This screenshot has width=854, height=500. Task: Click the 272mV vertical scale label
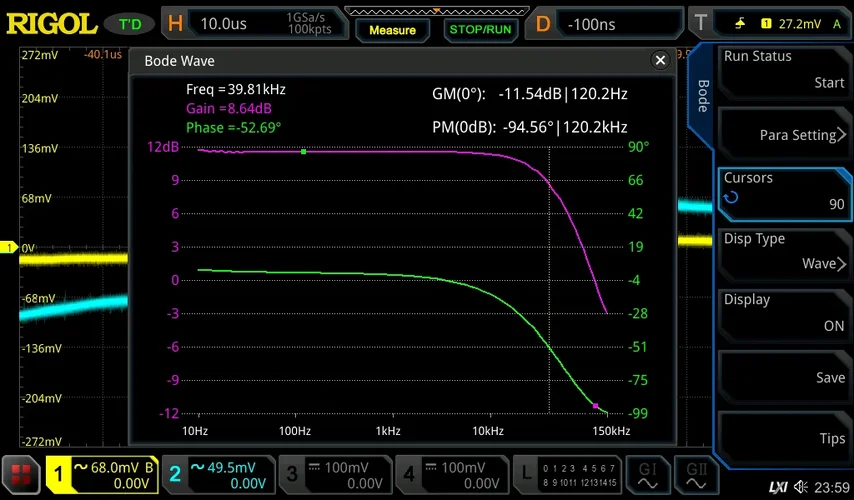coord(39,54)
